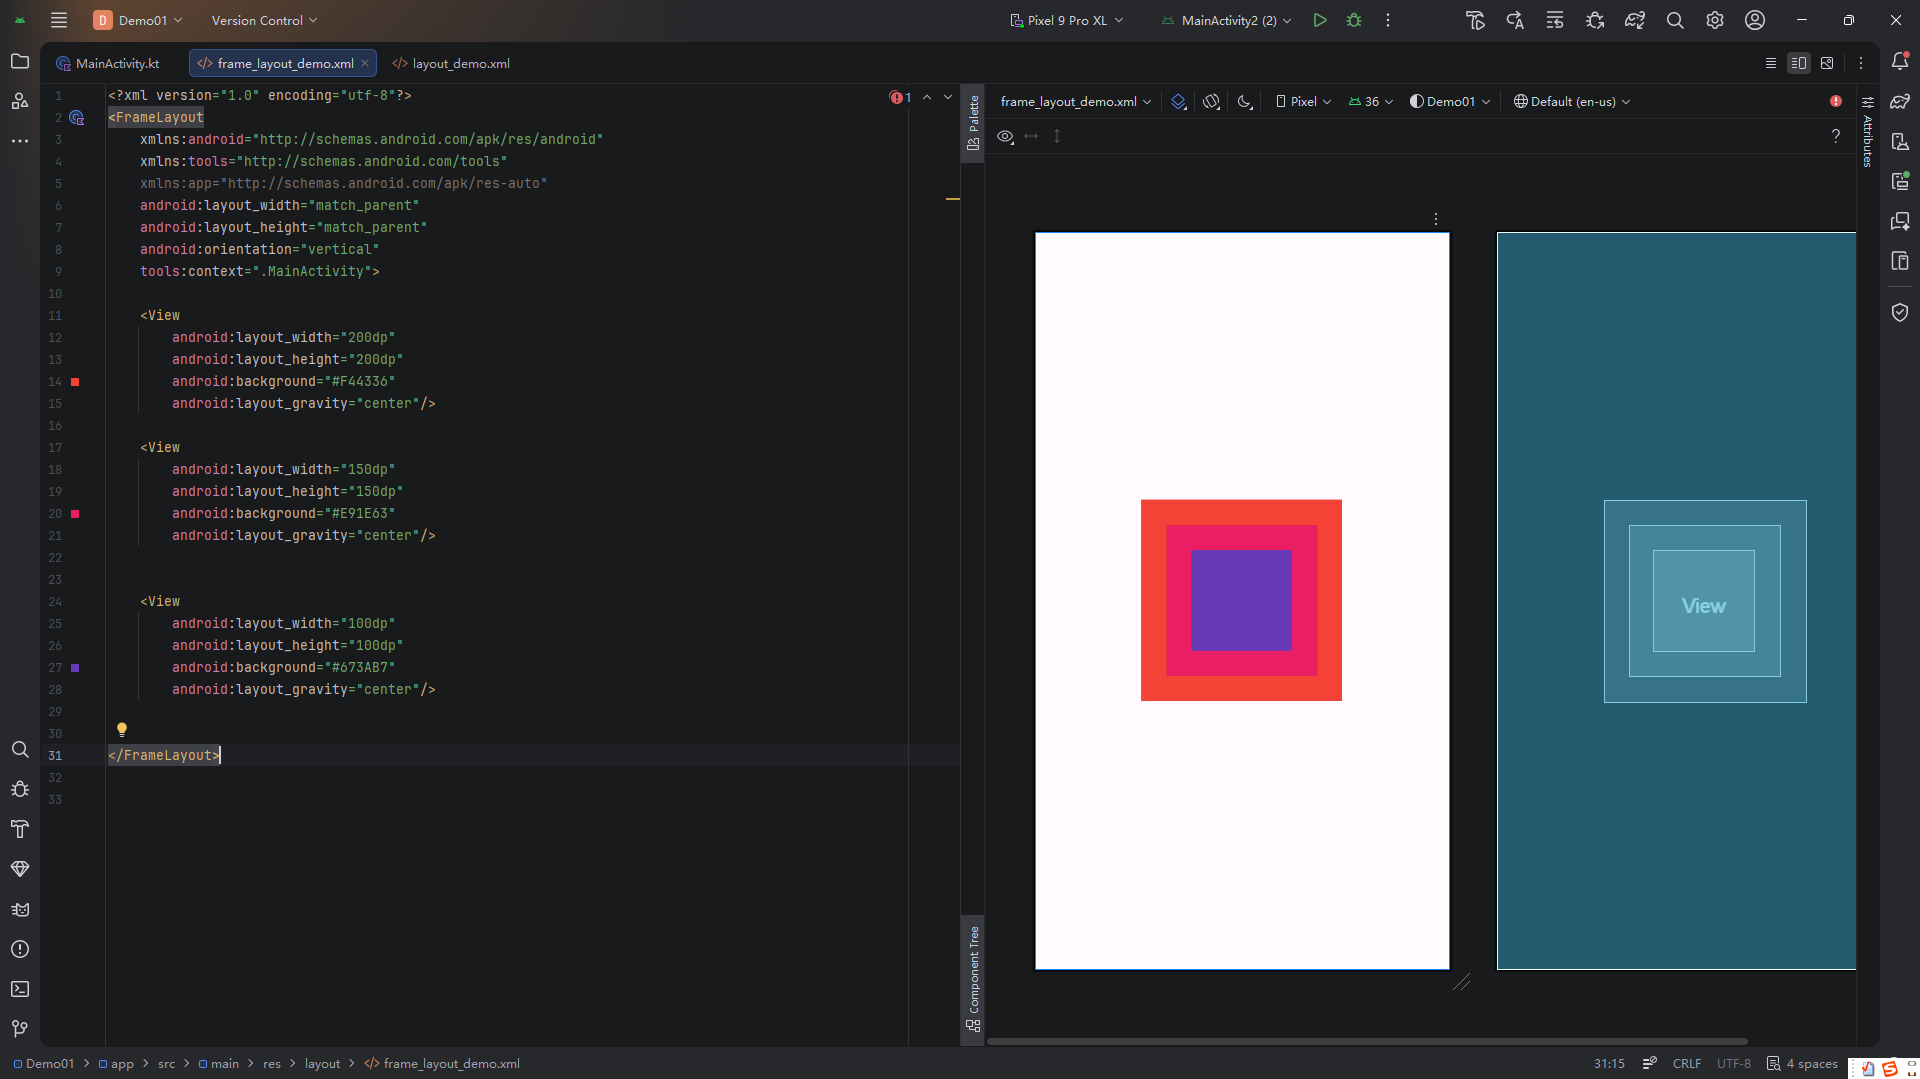Open the gem-shaped tool window icon
This screenshot has width=1920, height=1079.
coord(20,869)
